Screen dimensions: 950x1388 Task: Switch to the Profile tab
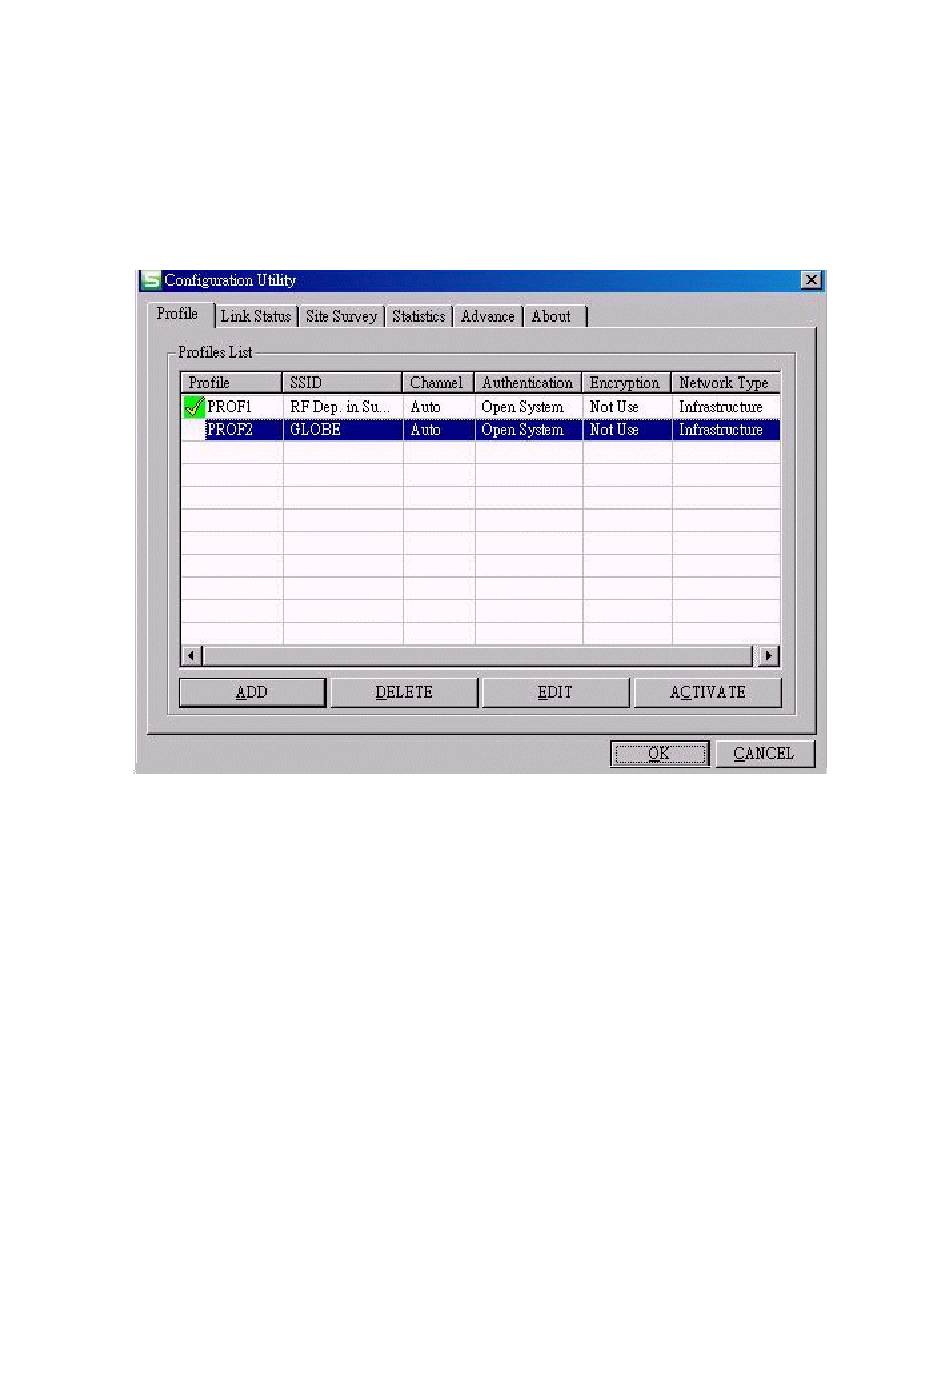tap(178, 314)
